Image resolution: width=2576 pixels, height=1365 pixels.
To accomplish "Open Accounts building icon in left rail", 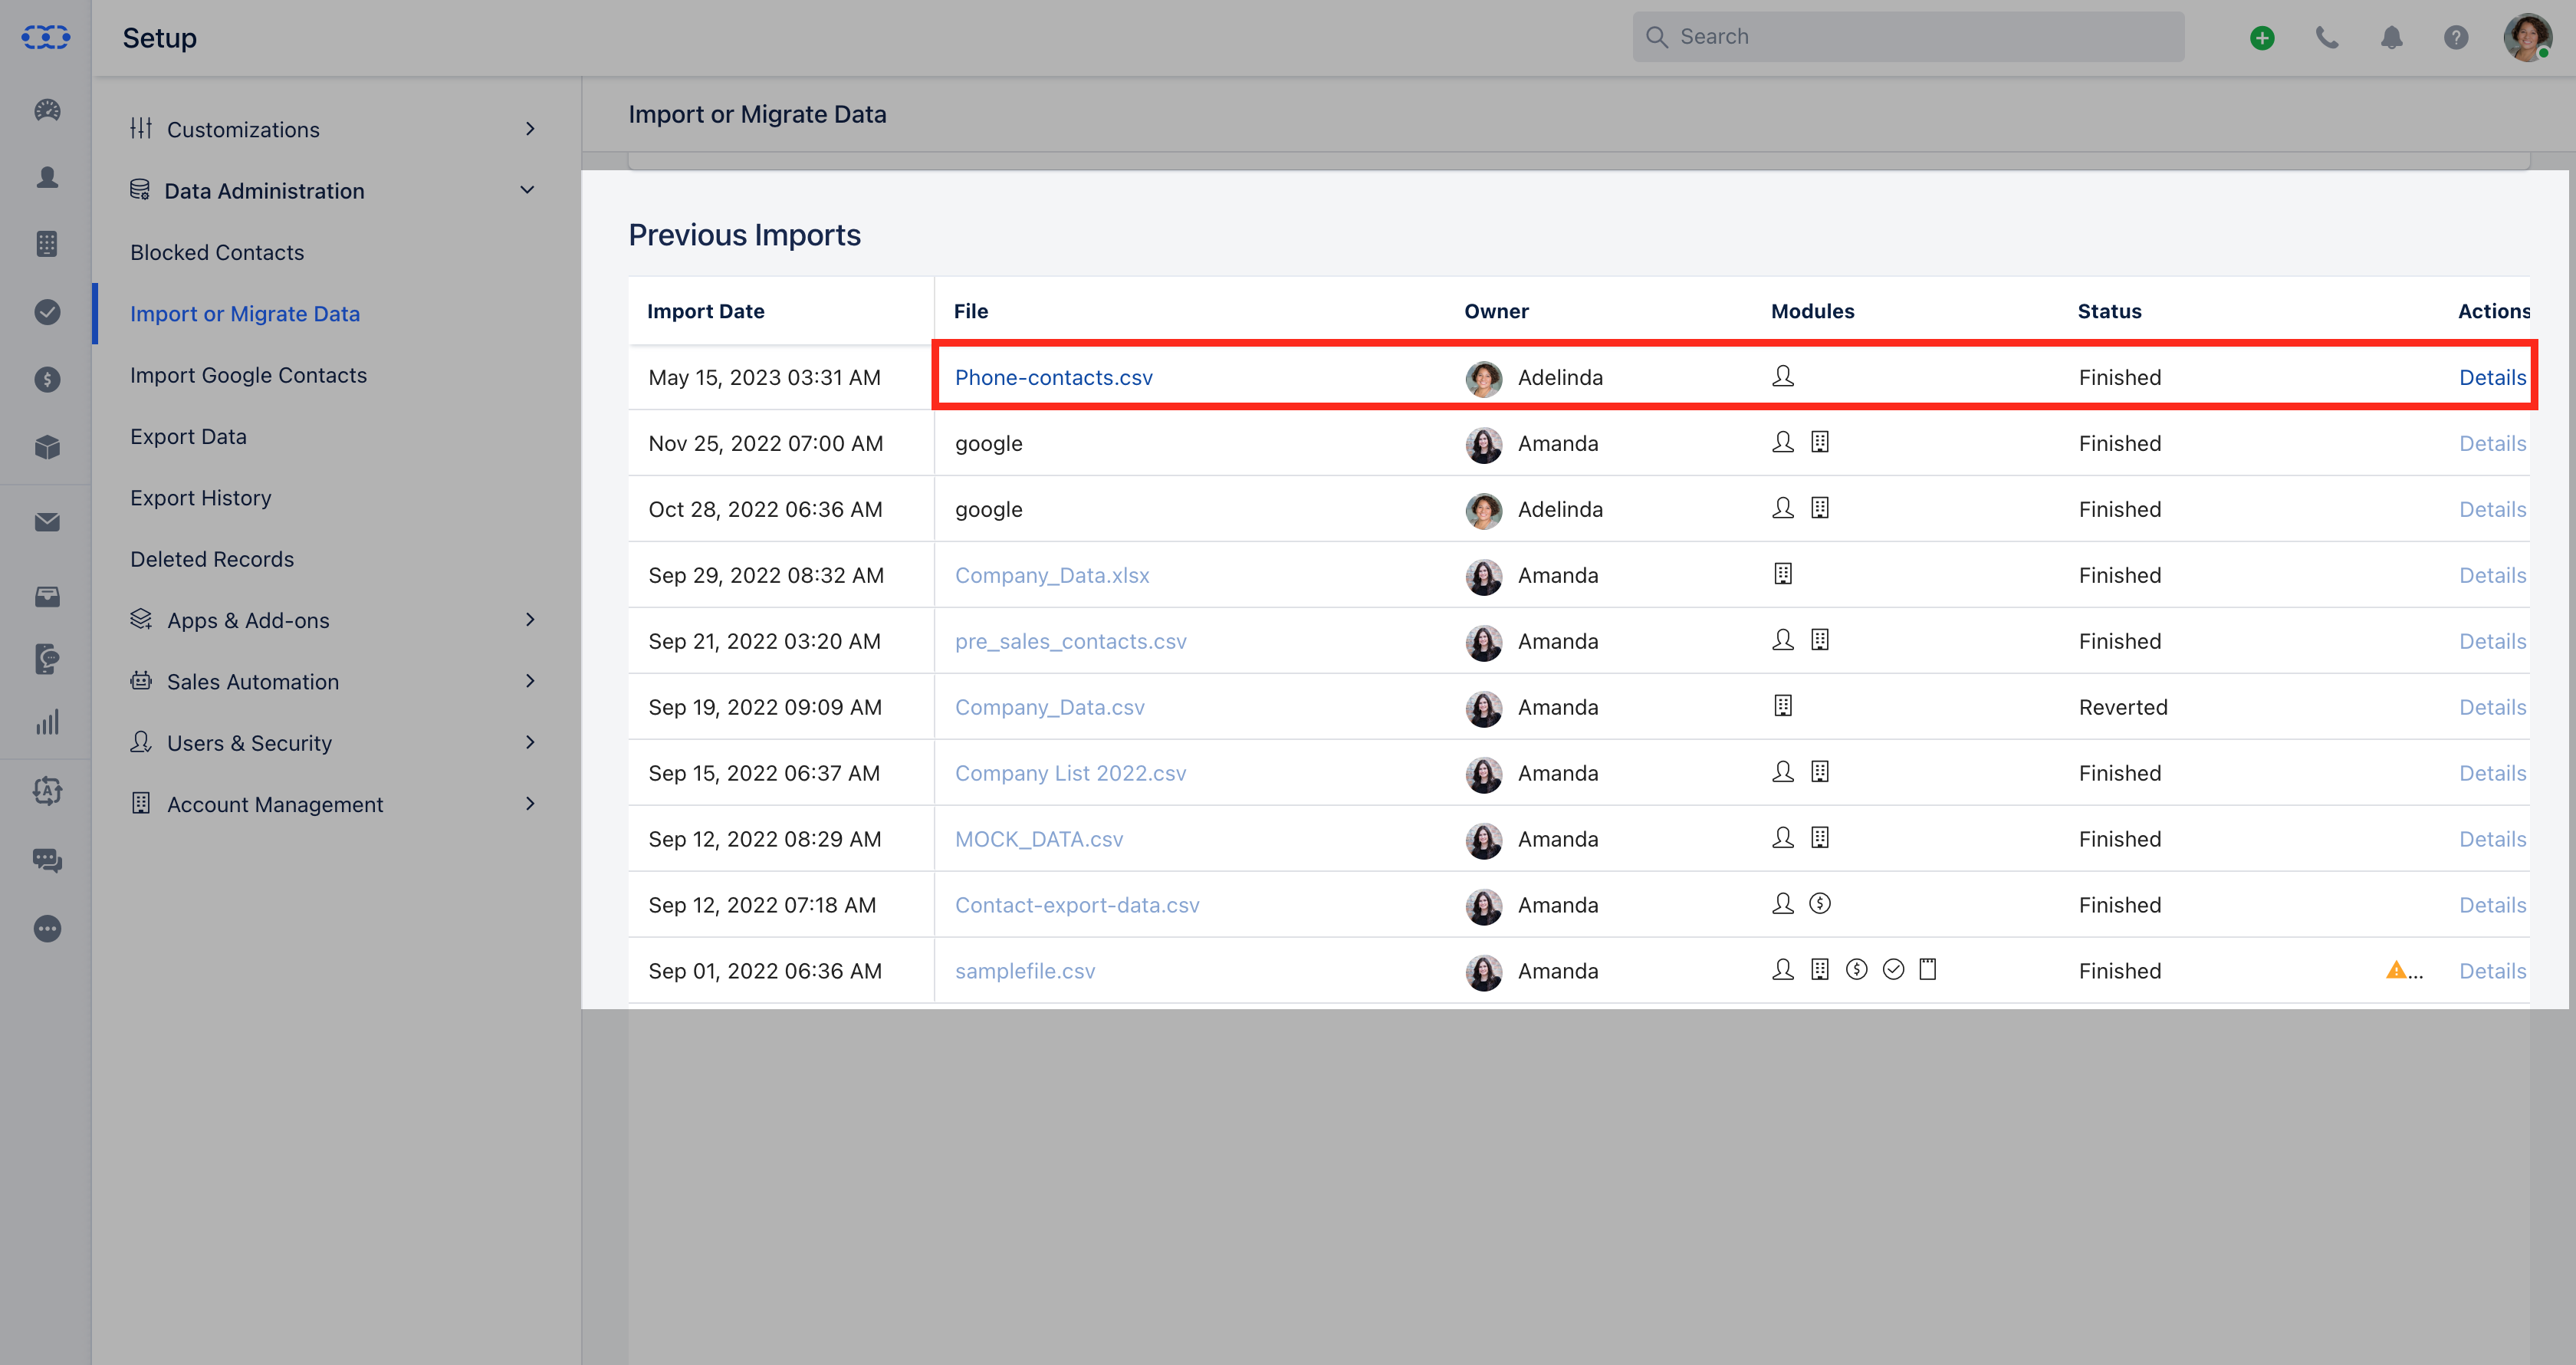I will 47,244.
